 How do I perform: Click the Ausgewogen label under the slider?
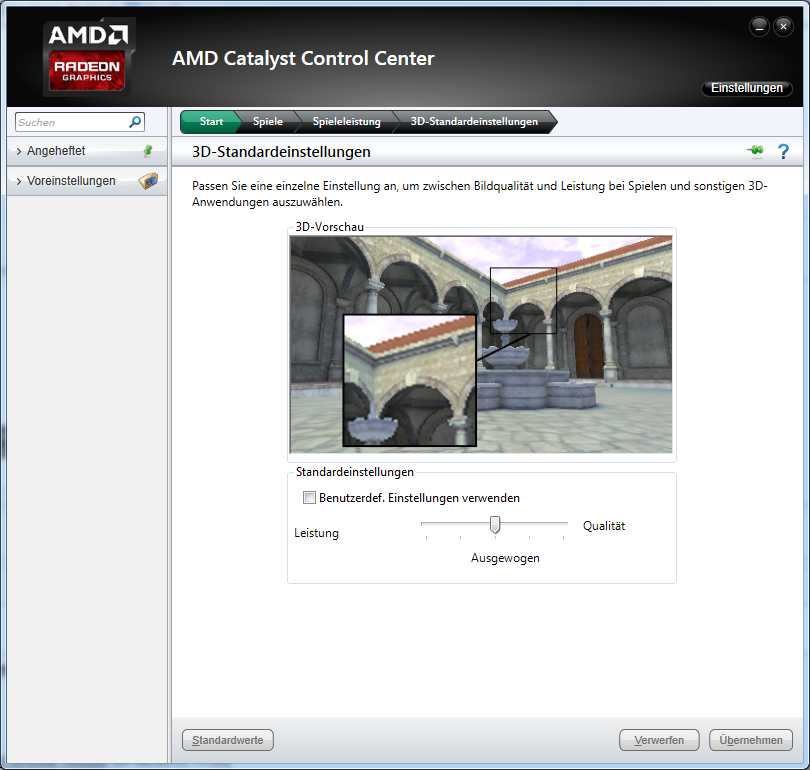505,558
